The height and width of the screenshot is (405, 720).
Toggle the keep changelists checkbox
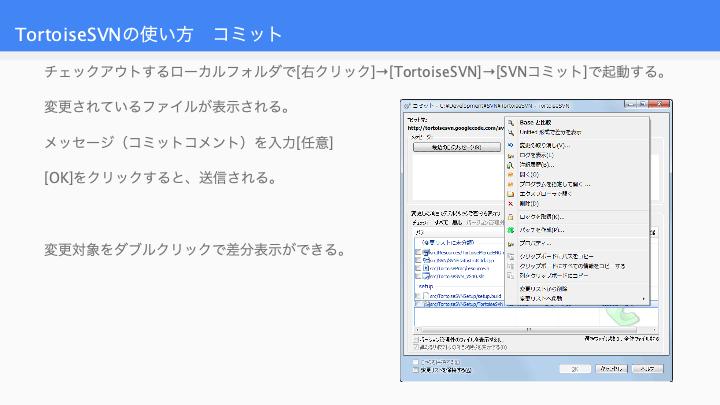click(416, 370)
